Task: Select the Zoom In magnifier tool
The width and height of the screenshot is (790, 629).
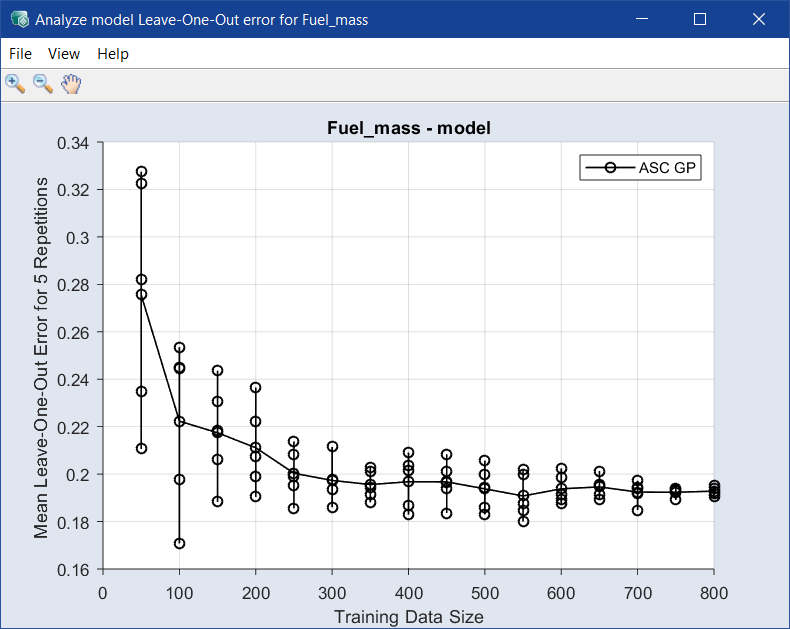Action: (x=15, y=84)
